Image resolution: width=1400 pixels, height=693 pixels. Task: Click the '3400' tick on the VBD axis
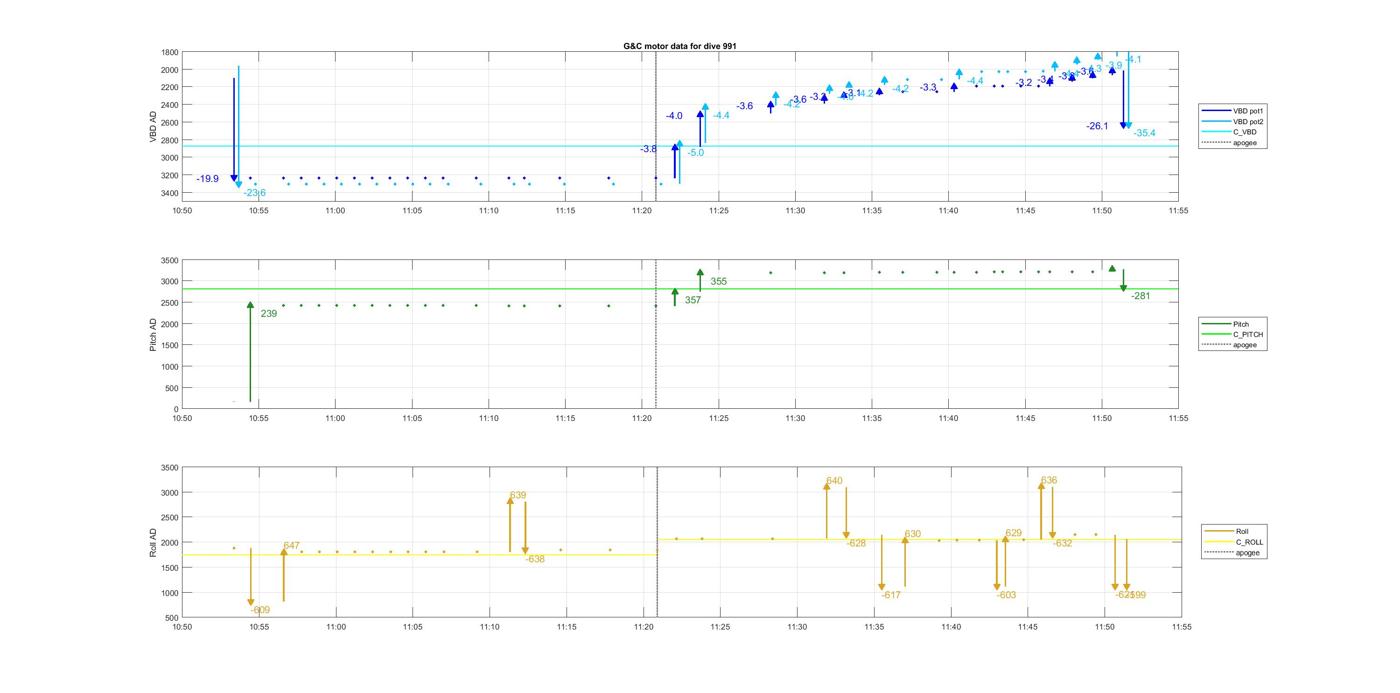click(x=170, y=193)
